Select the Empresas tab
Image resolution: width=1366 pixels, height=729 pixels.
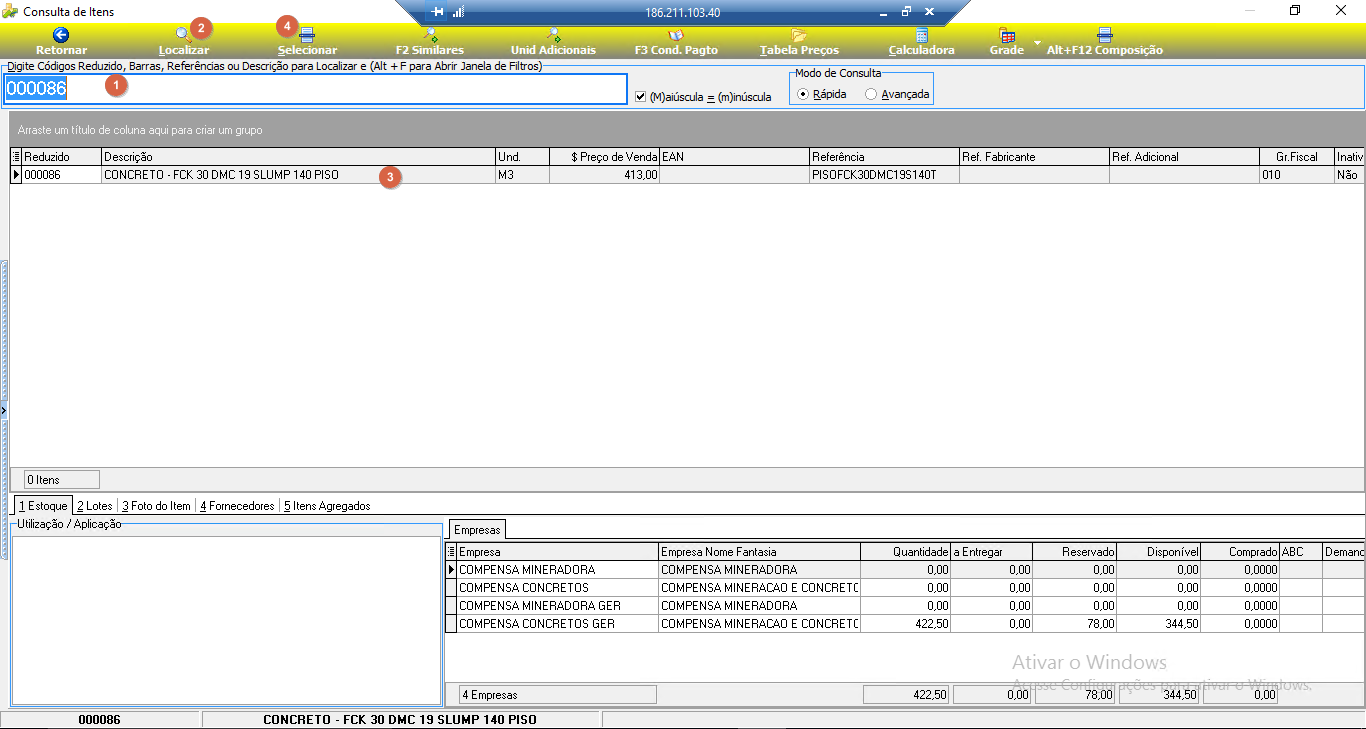[x=476, y=529]
